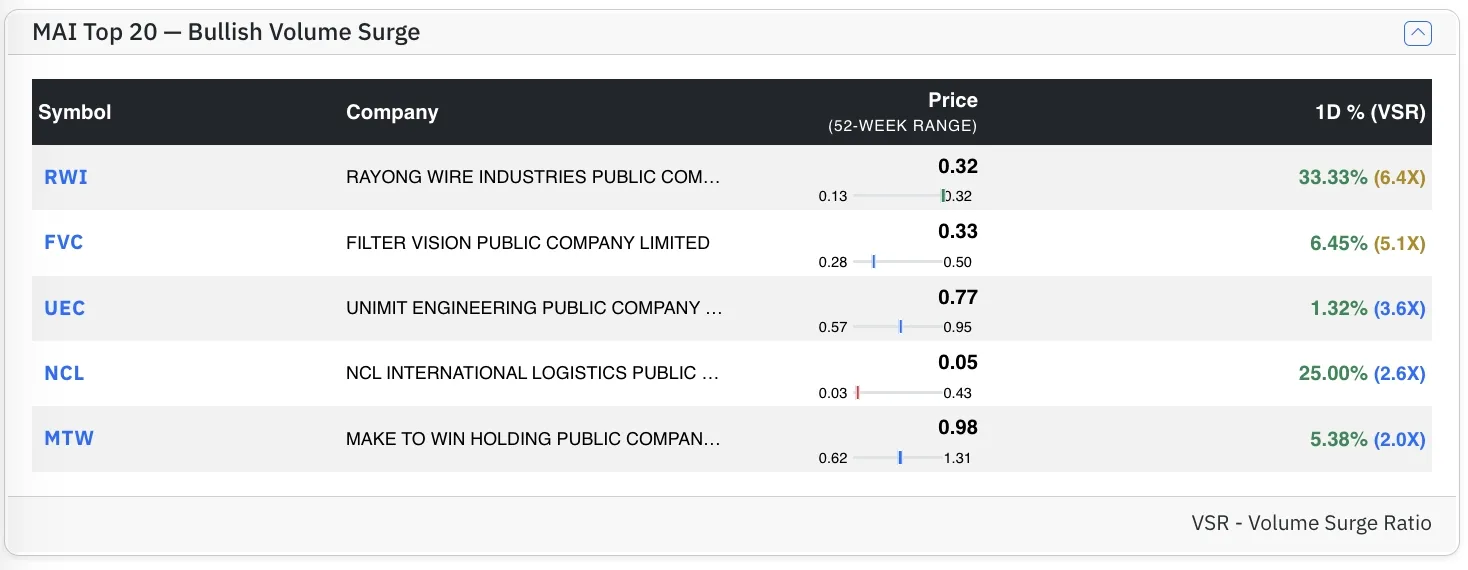This screenshot has width=1468, height=570.
Task: Click the 5.38% (2.0X) change value
Action: 1368,438
